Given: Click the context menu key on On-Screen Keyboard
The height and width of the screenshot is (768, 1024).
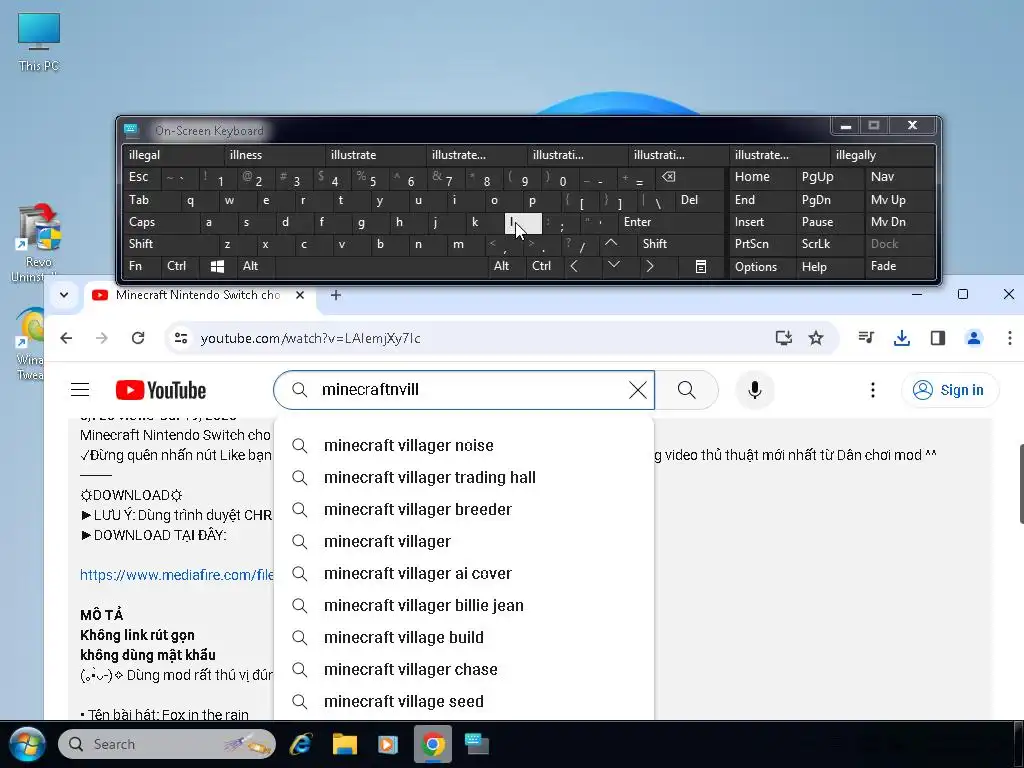Looking at the screenshot, I should (x=700, y=266).
